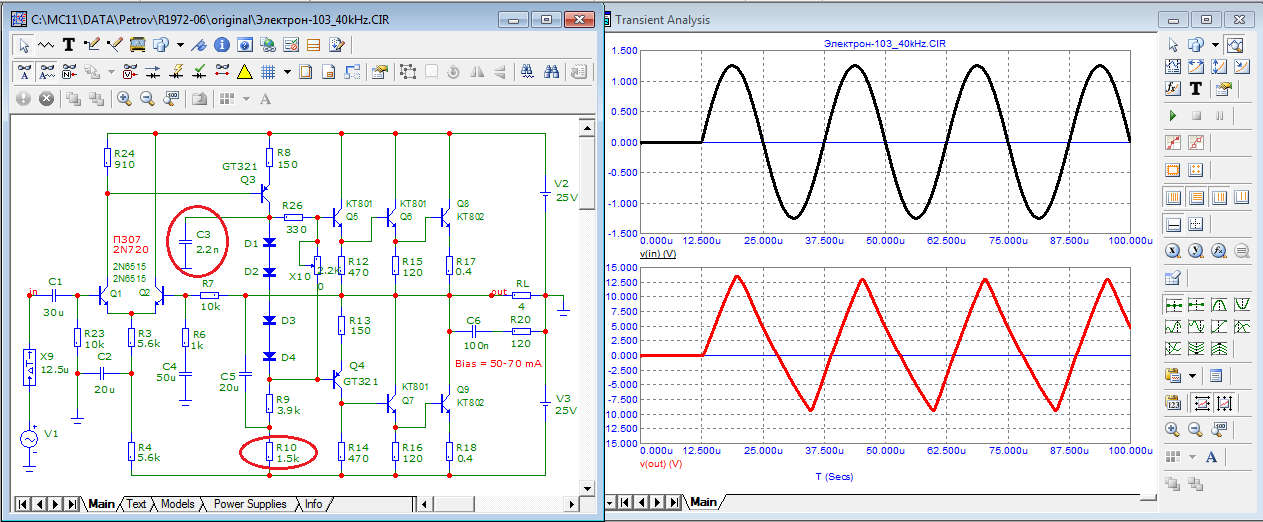This screenshot has height=522, width=1263.
Task: Click the Wire drawing tool
Action: pos(92,45)
